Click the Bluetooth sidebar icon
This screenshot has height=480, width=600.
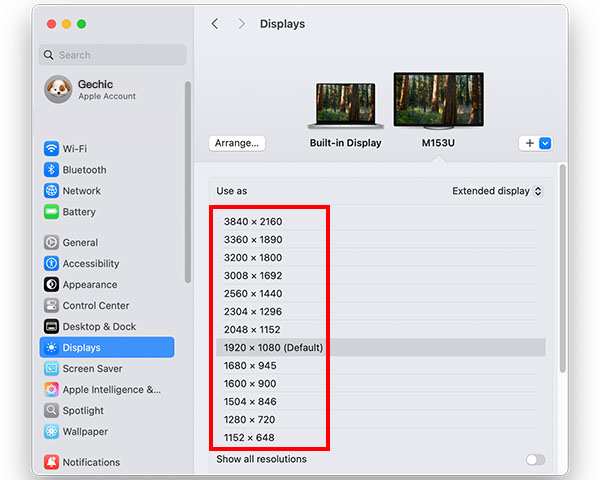coord(51,169)
